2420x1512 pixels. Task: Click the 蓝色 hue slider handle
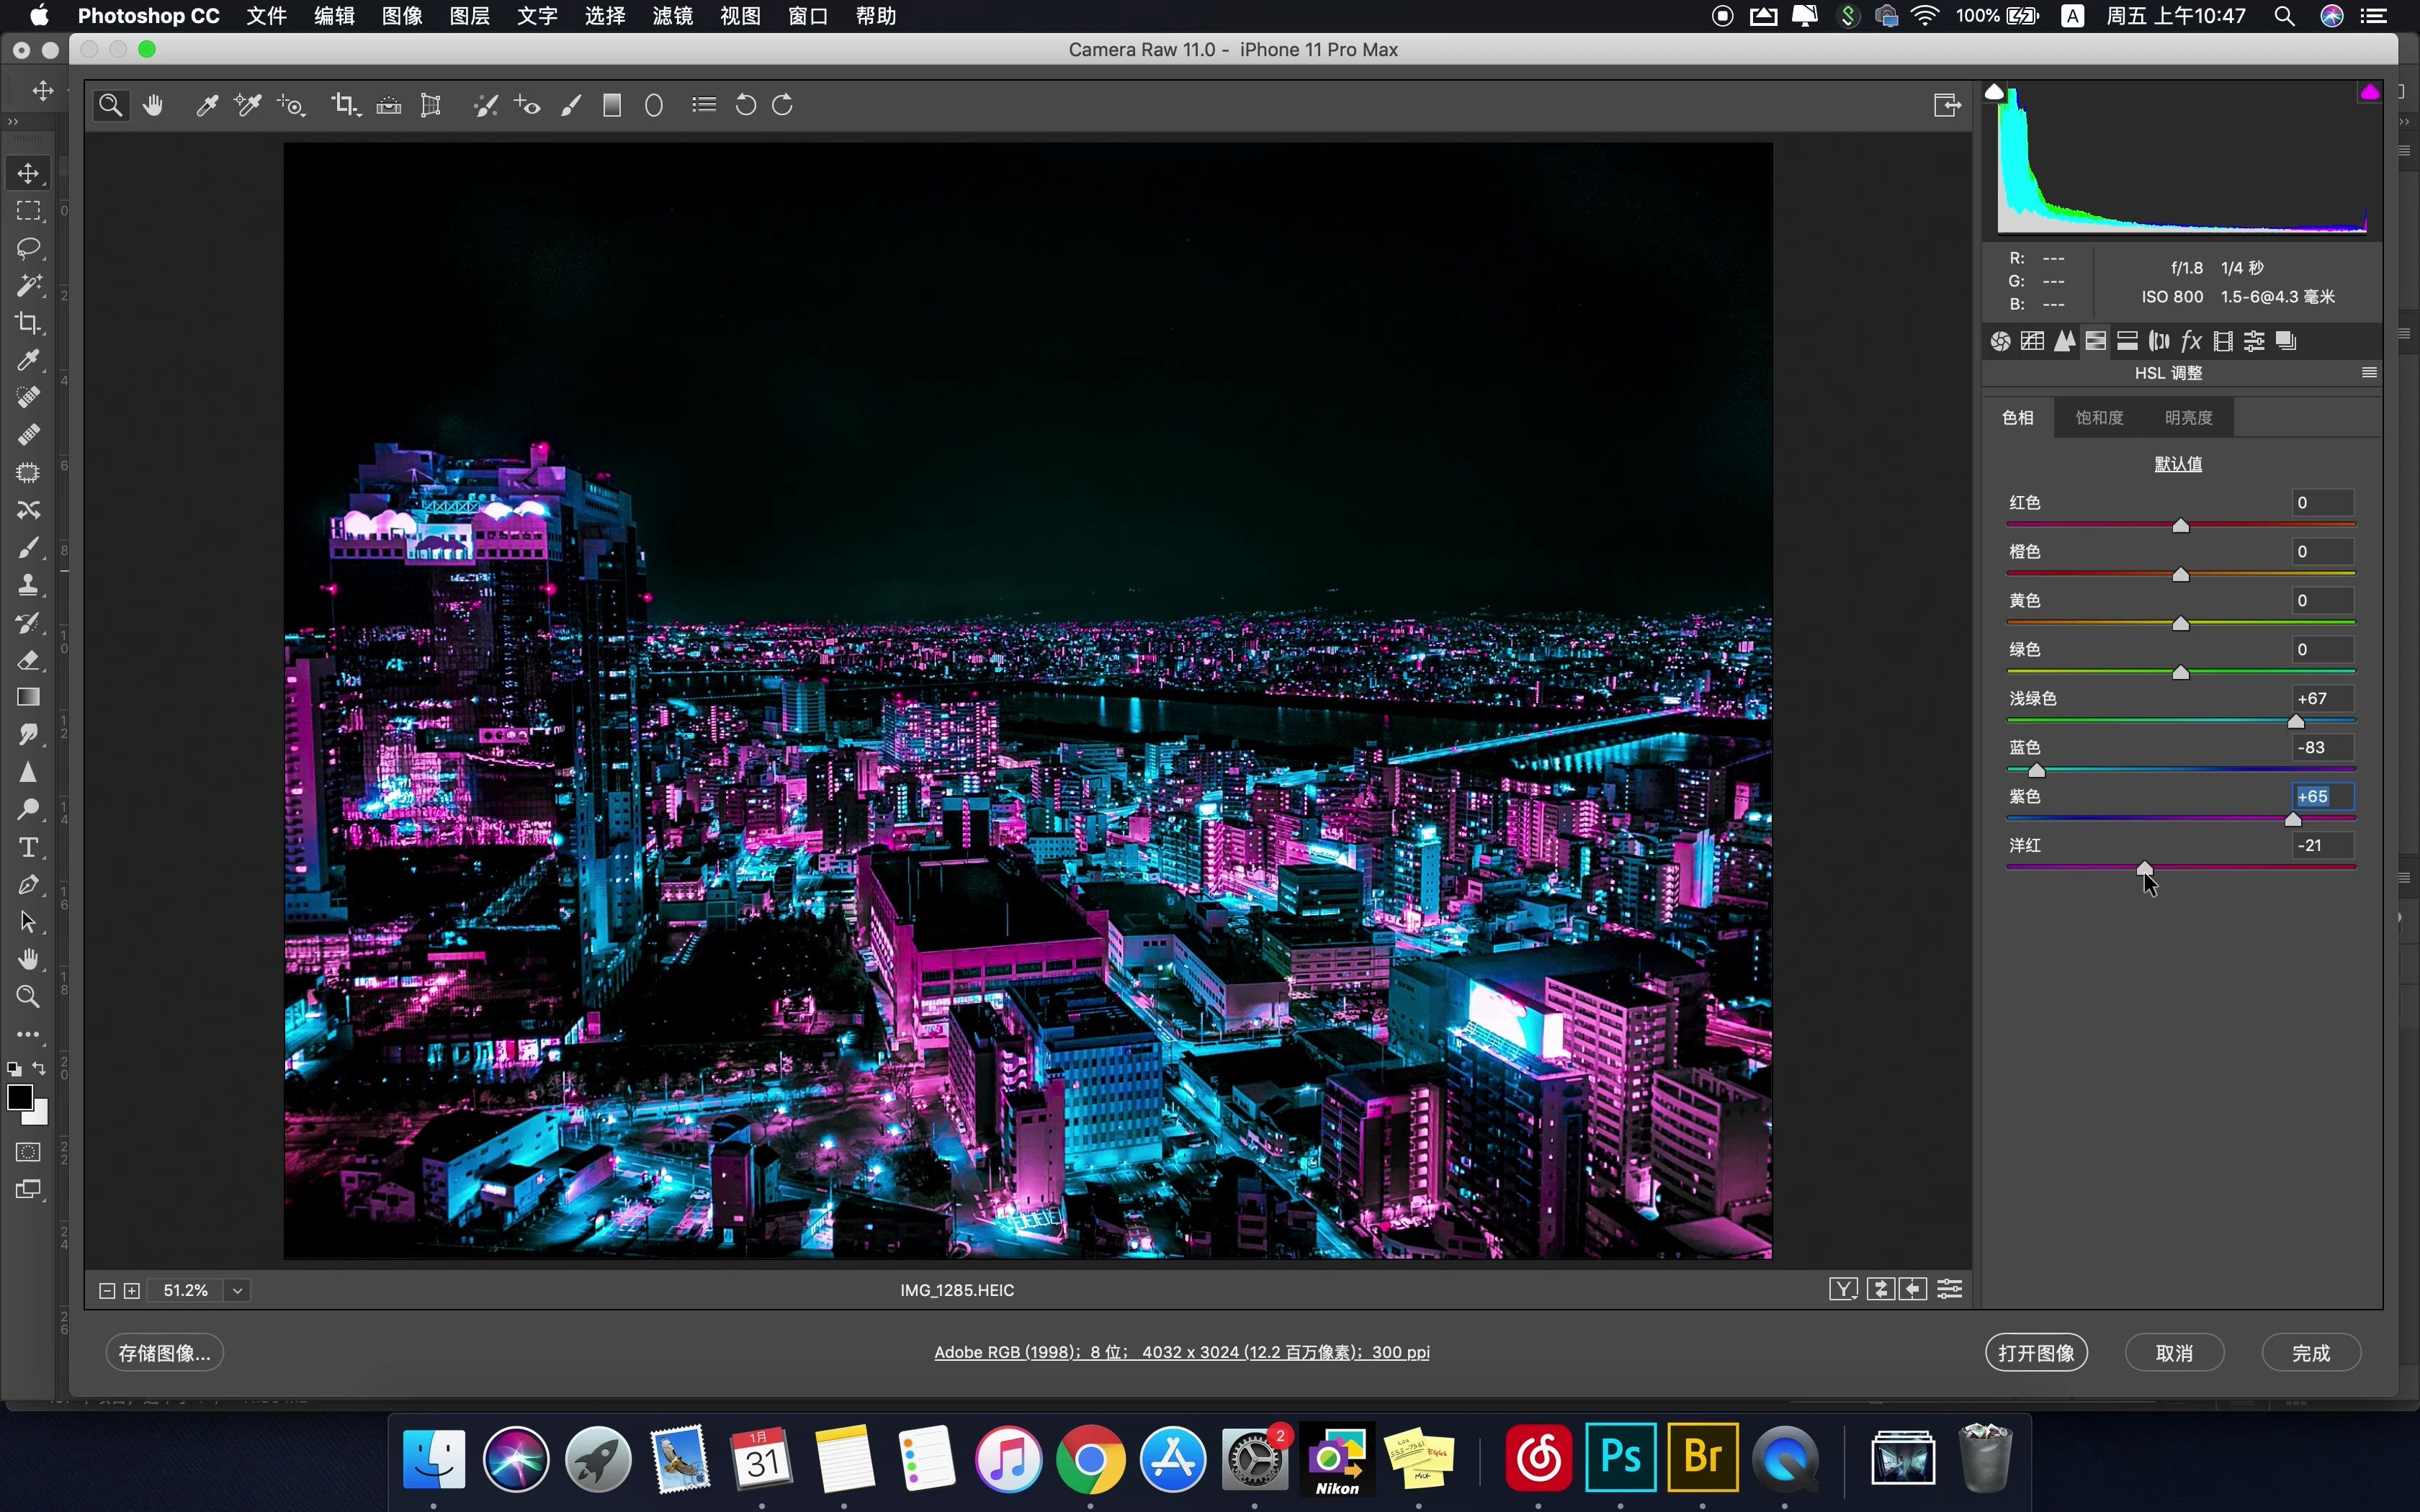point(2036,771)
